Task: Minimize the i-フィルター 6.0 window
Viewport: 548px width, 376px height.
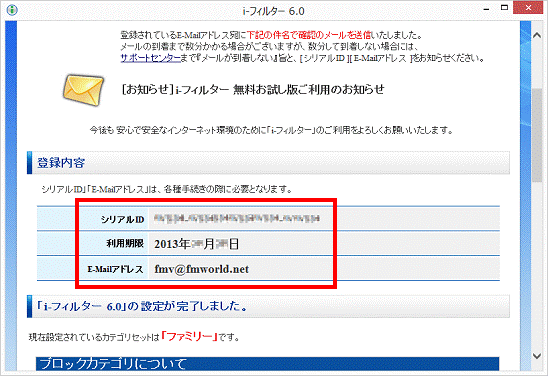Action: click(486, 9)
